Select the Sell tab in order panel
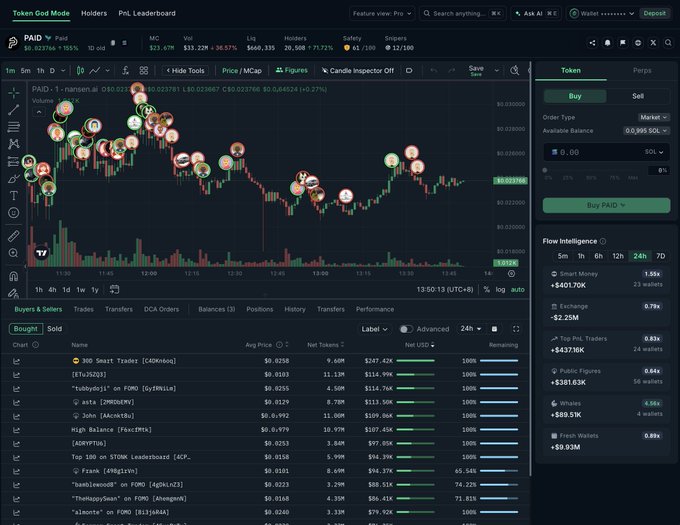 click(x=638, y=96)
